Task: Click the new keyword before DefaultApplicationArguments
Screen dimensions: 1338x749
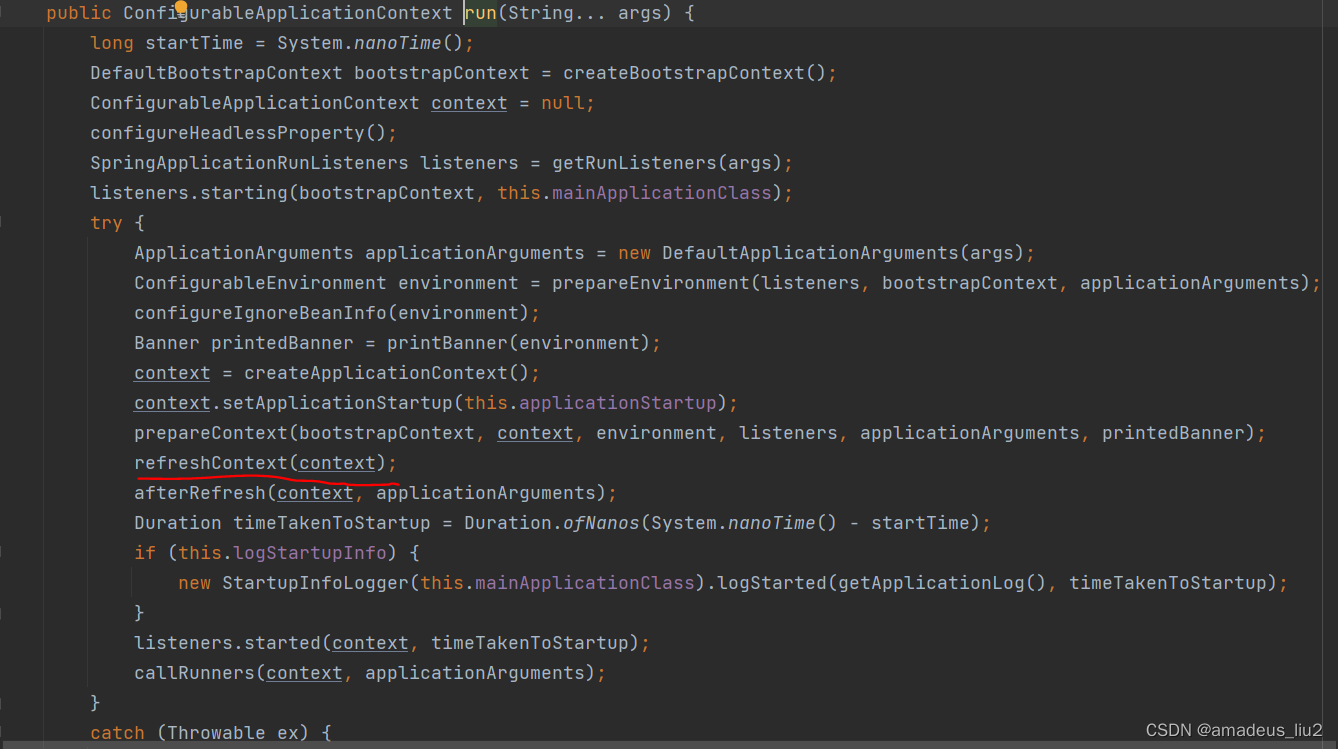Action: (x=634, y=253)
